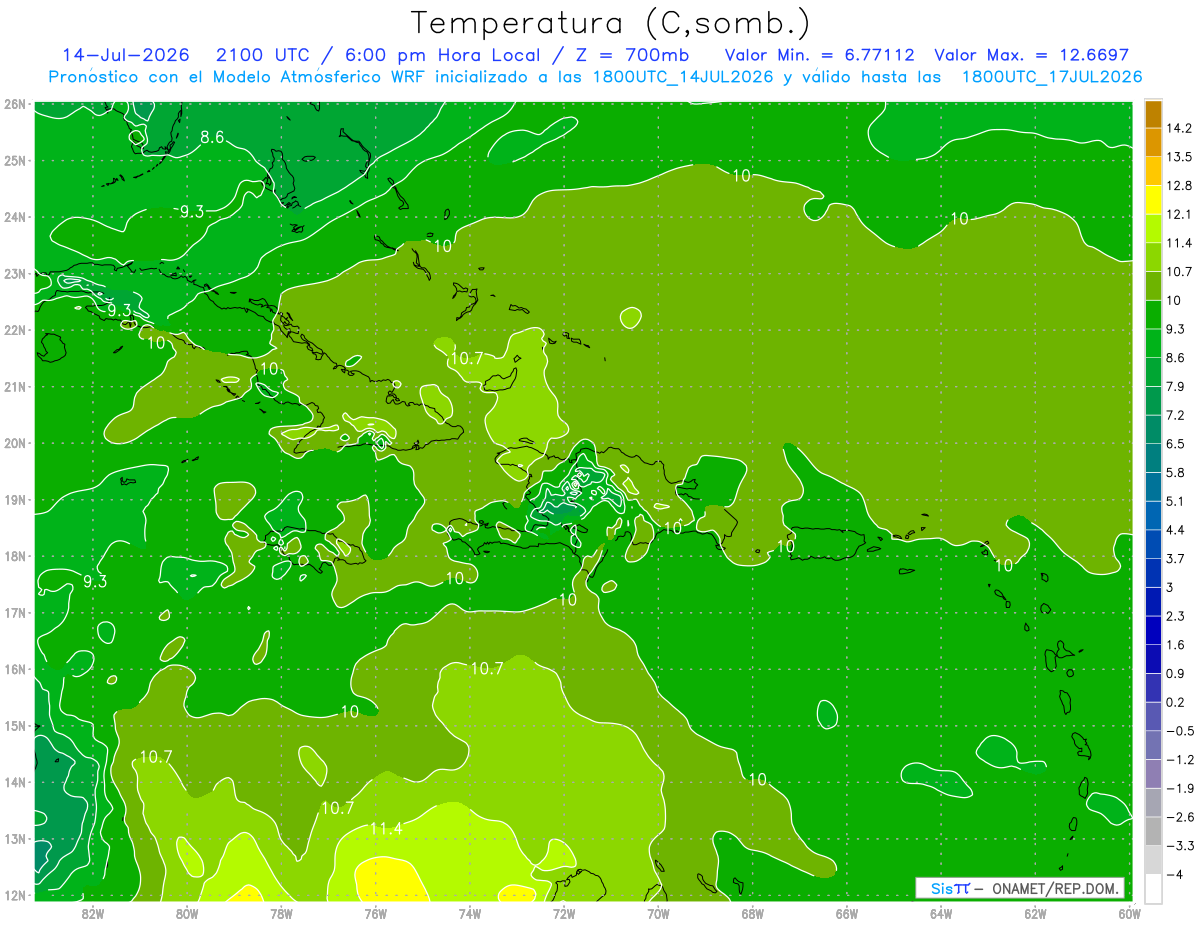Click the legend value "0.2"
This screenshot has height=927, width=1200.
pyautogui.click(x=1176, y=702)
